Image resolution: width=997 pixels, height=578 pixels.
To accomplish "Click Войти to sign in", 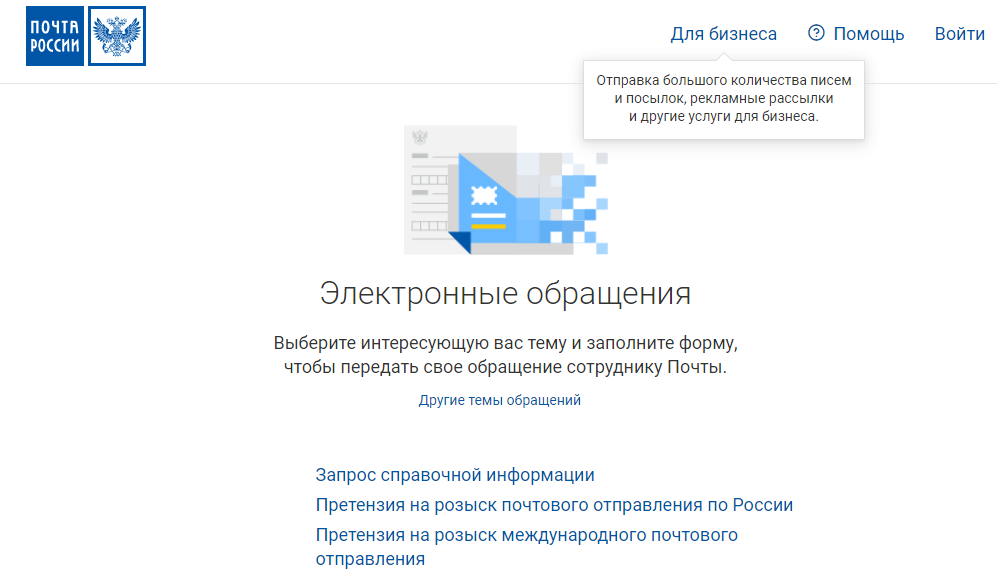I will tap(960, 33).
